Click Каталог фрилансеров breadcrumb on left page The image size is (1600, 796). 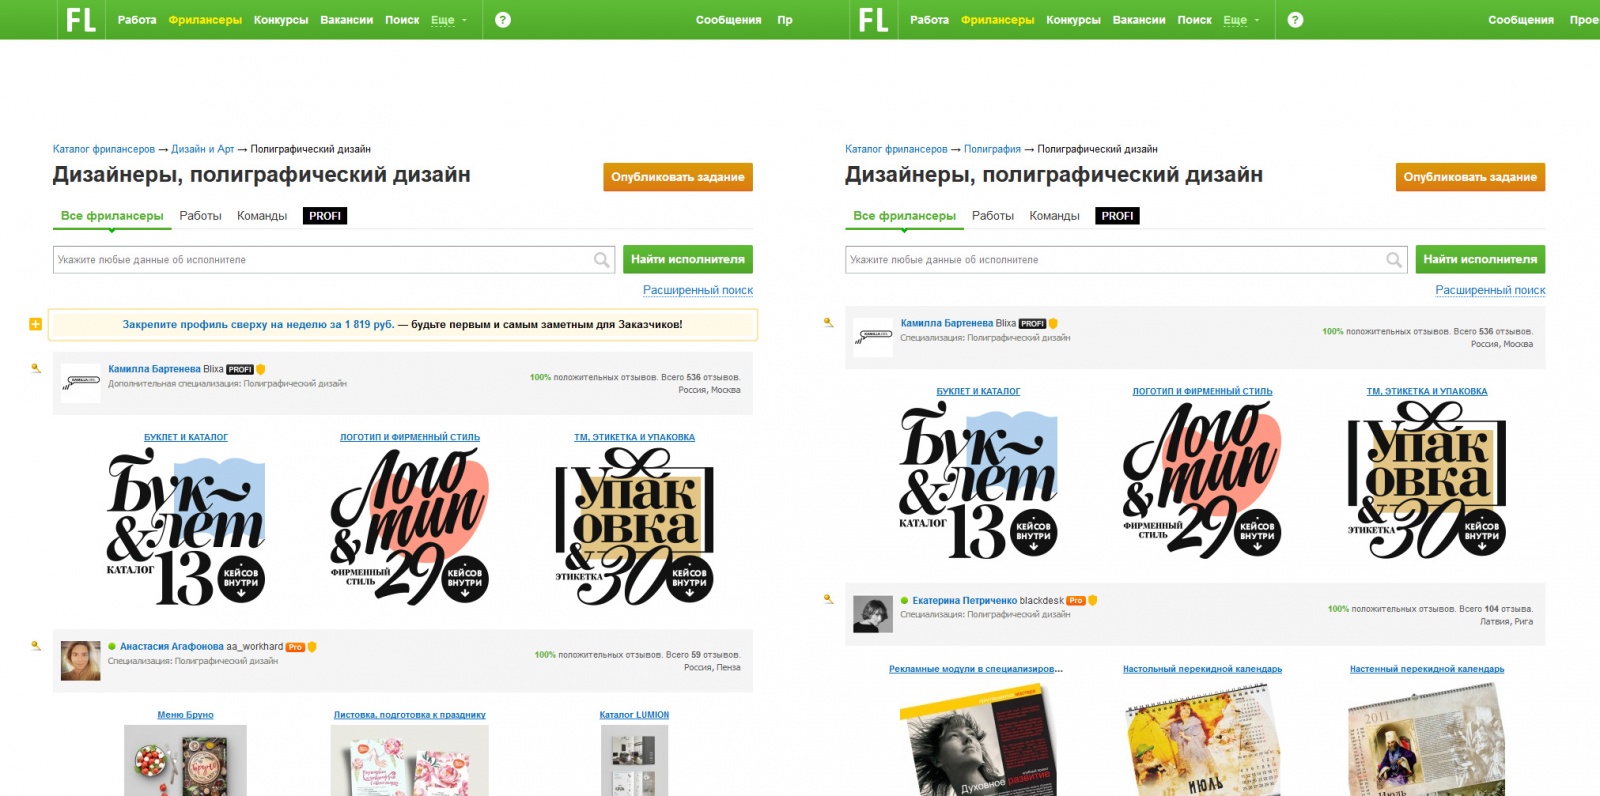[x=104, y=149]
